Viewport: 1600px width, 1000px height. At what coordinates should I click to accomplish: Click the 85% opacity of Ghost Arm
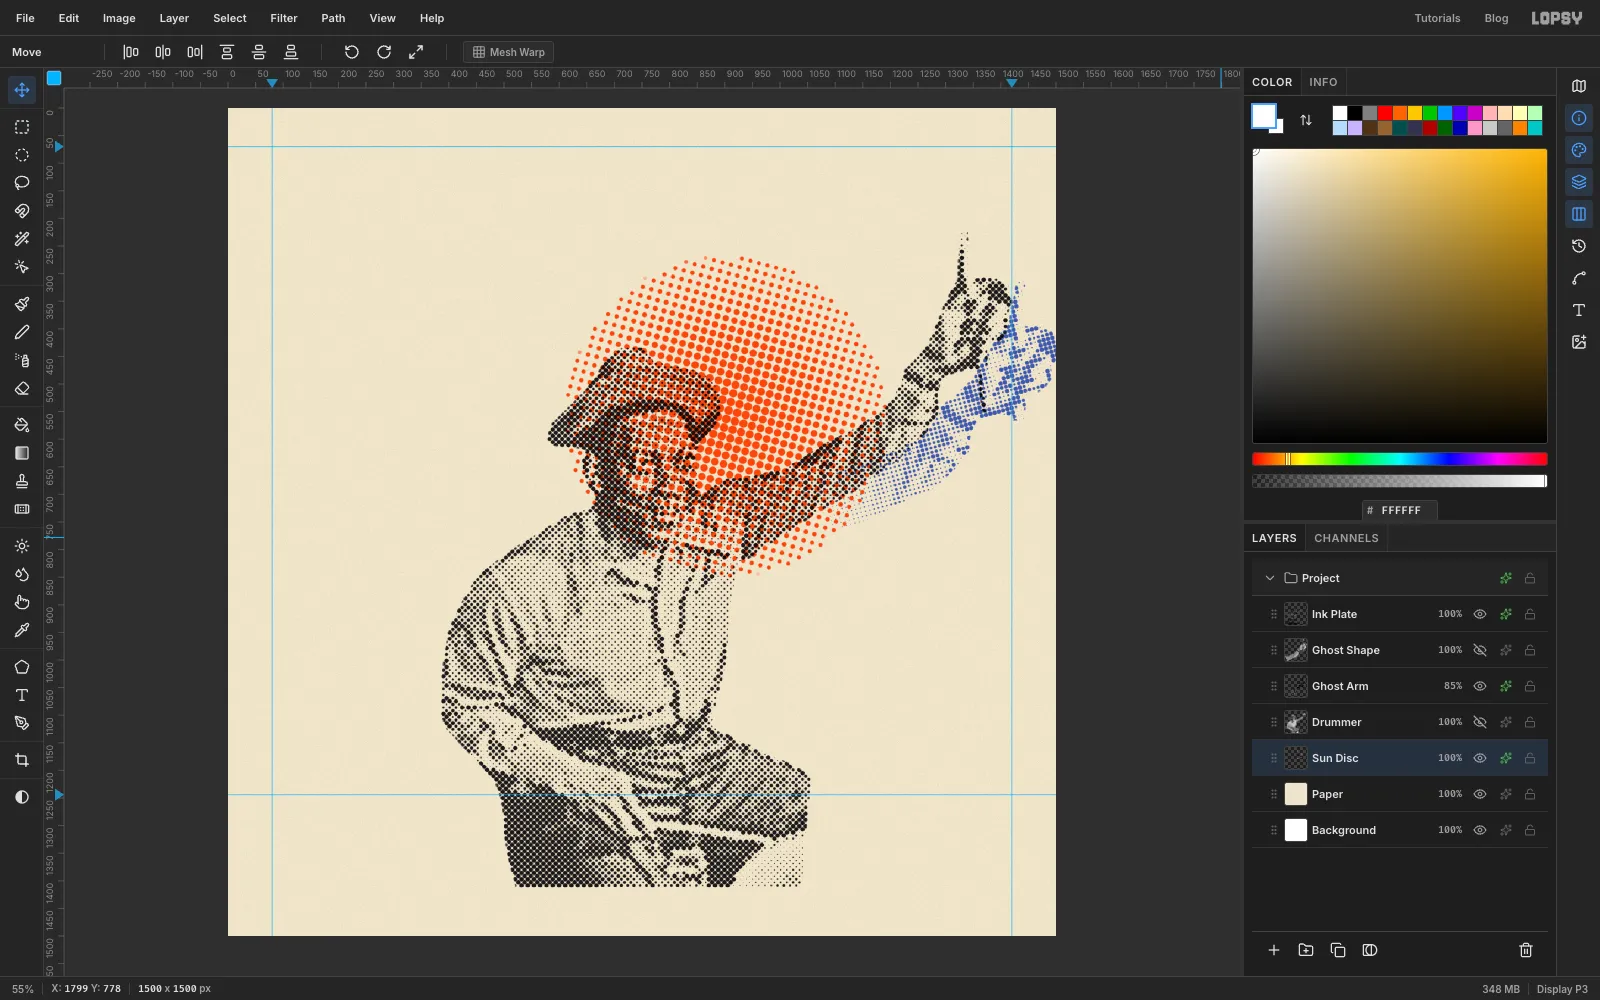[x=1453, y=686]
